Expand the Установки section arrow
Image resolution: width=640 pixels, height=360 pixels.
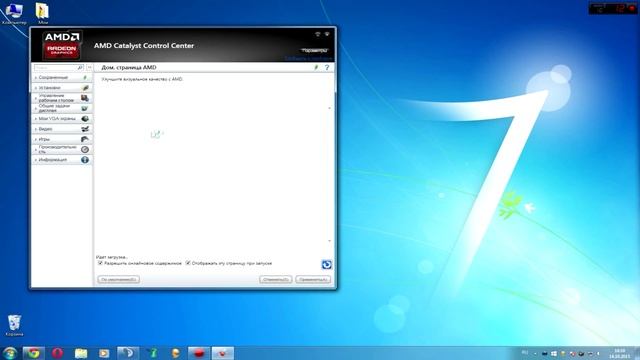pos(36,88)
